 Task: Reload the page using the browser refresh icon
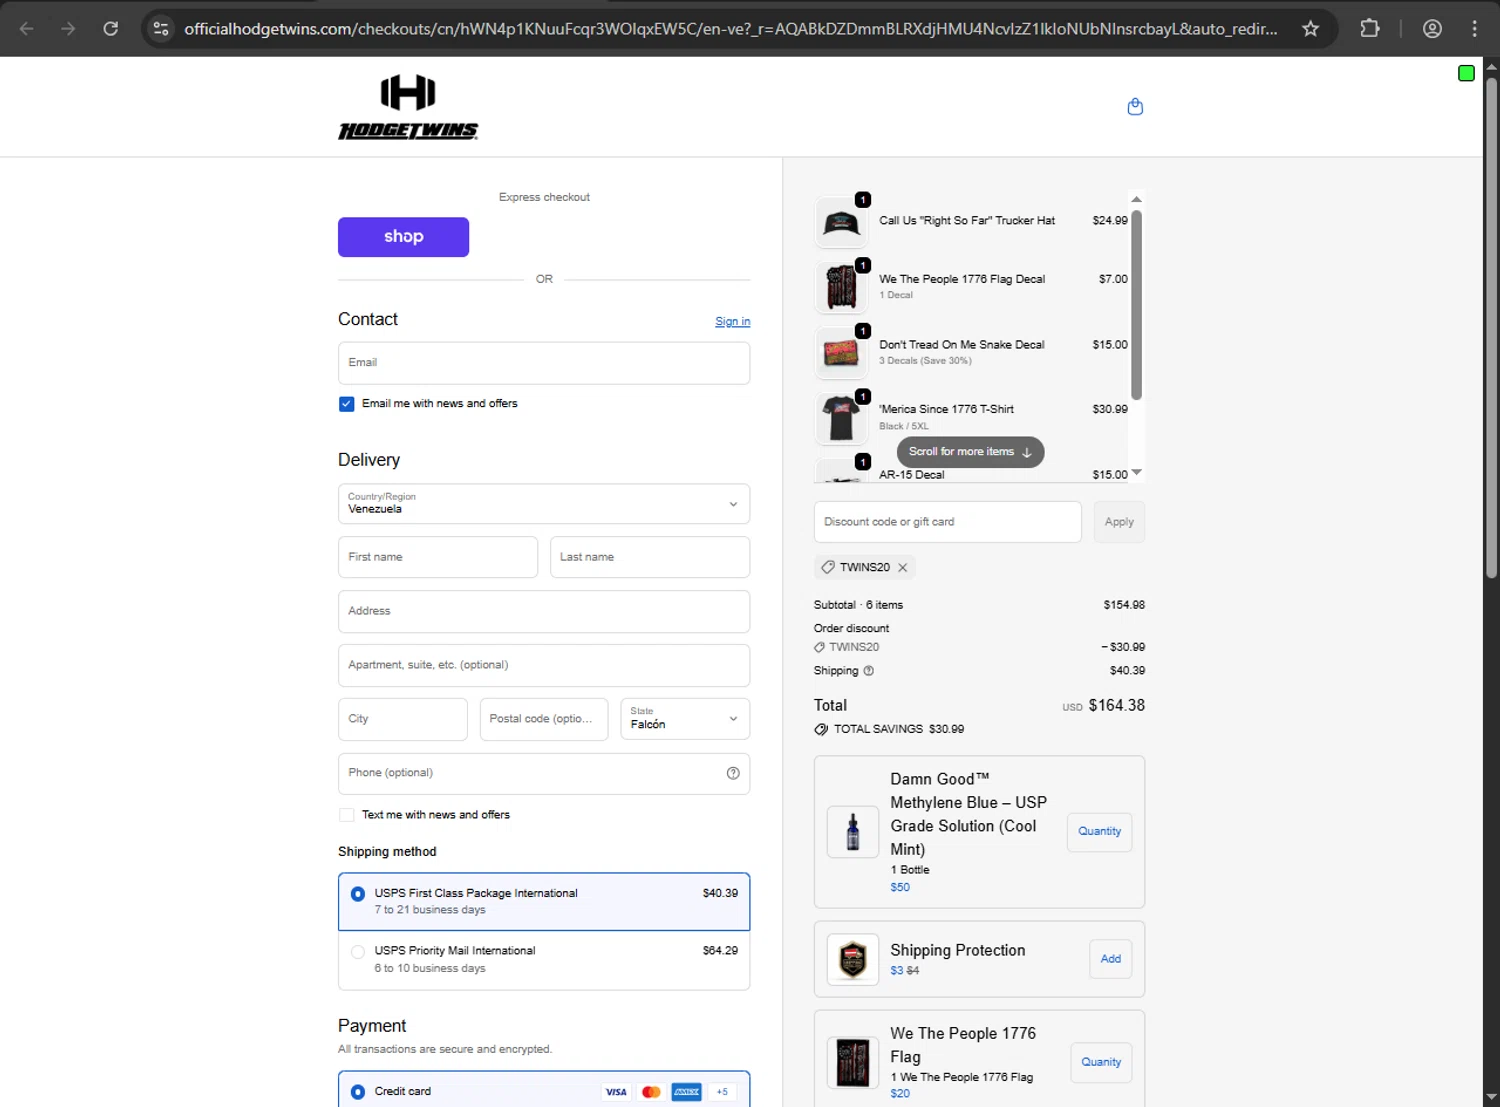pyautogui.click(x=111, y=28)
